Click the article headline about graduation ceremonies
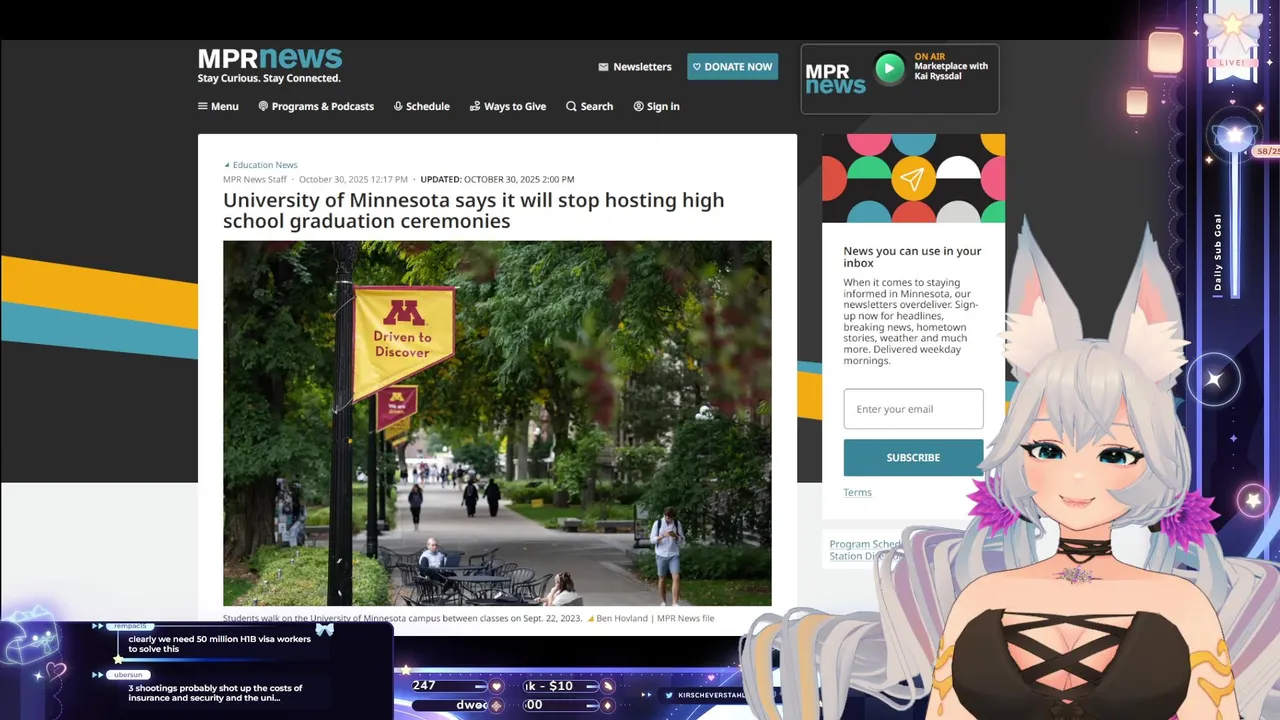This screenshot has width=1280, height=720. pyautogui.click(x=473, y=210)
